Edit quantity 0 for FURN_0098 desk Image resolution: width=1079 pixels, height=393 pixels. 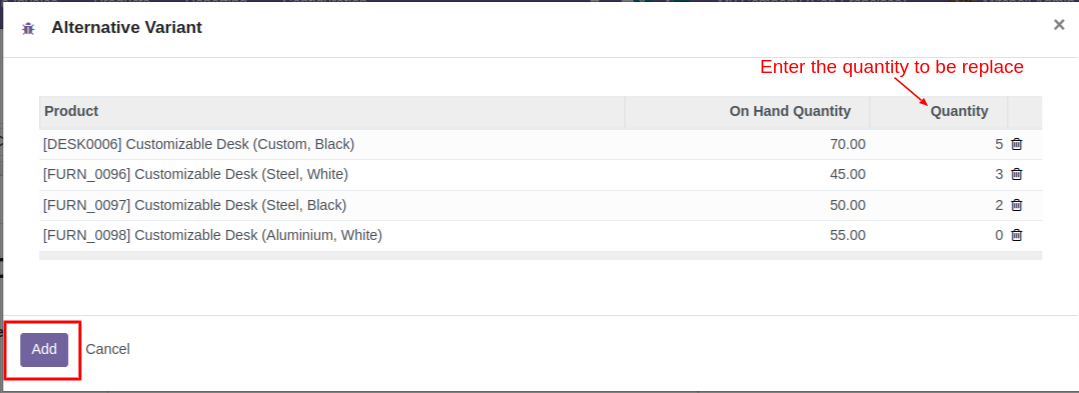(x=939, y=235)
